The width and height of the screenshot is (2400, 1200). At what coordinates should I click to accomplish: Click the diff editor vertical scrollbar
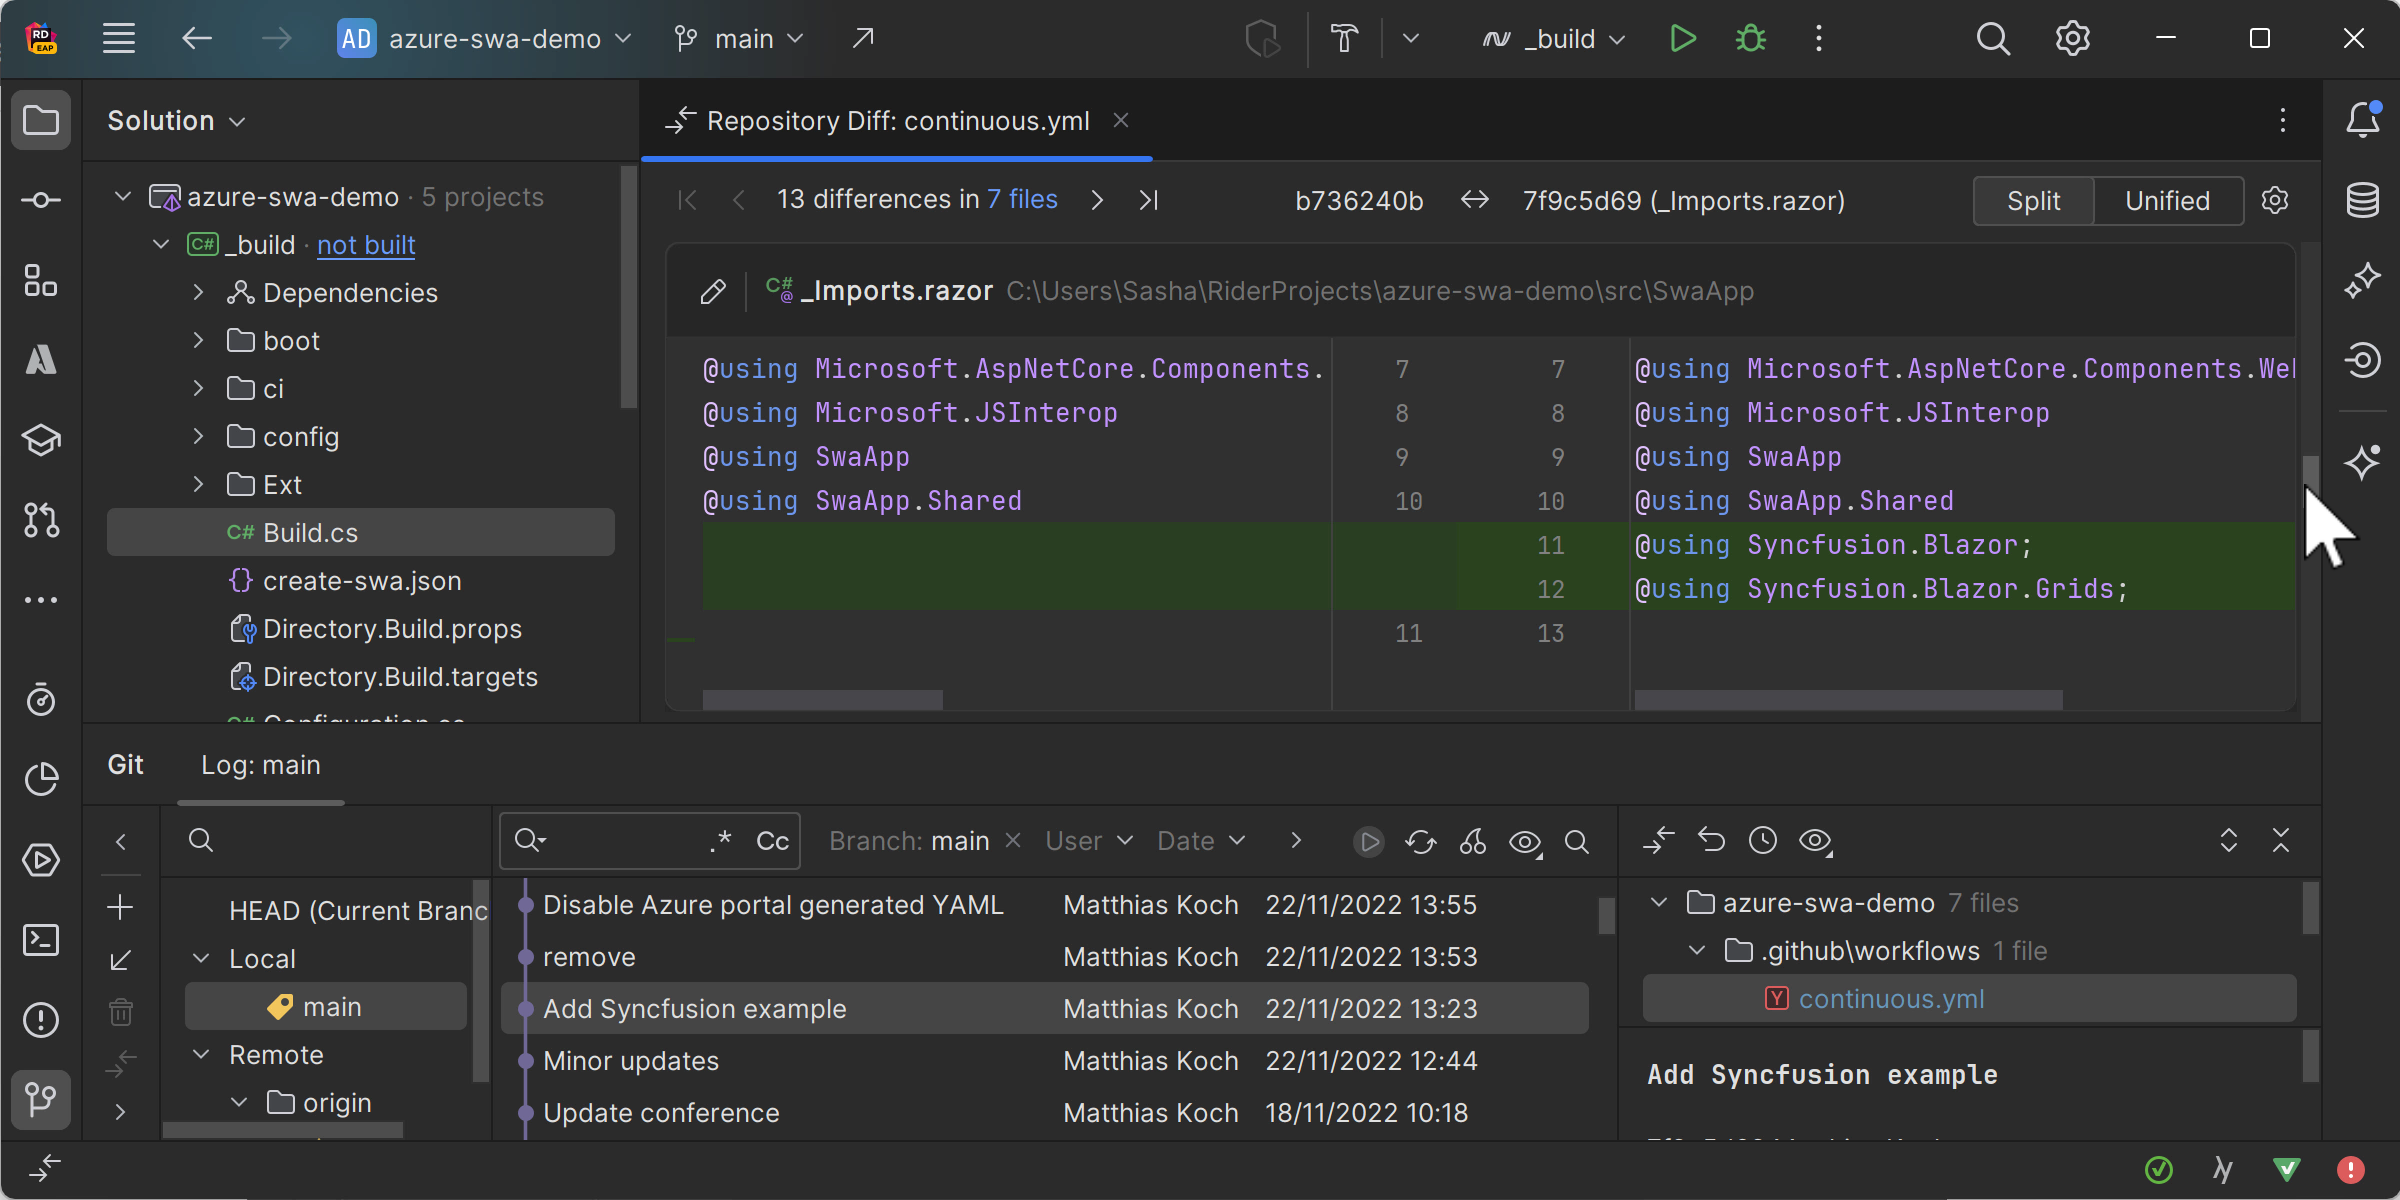click(2310, 482)
